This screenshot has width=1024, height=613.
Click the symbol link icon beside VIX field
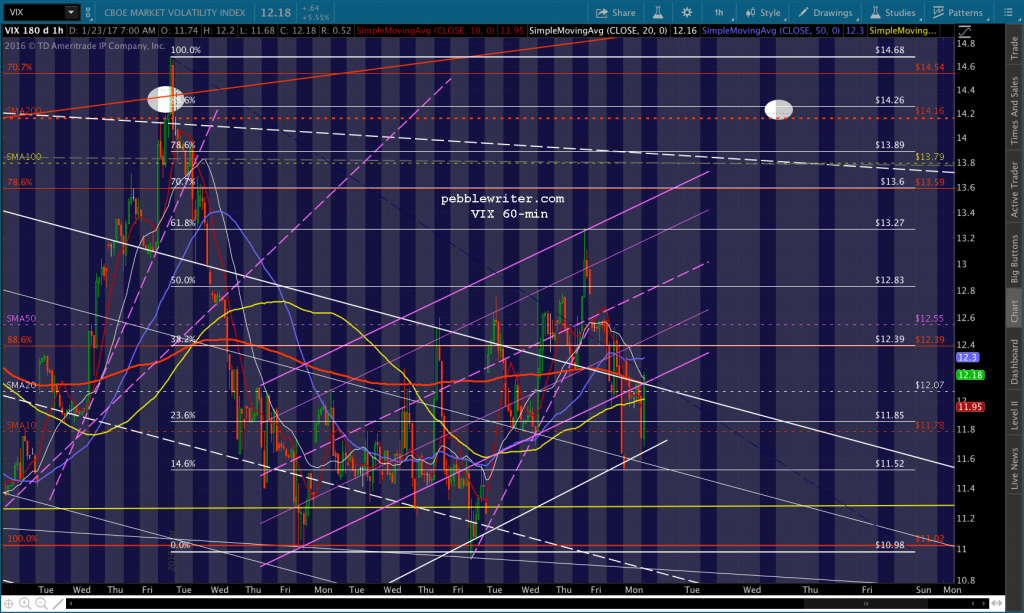click(x=88, y=12)
